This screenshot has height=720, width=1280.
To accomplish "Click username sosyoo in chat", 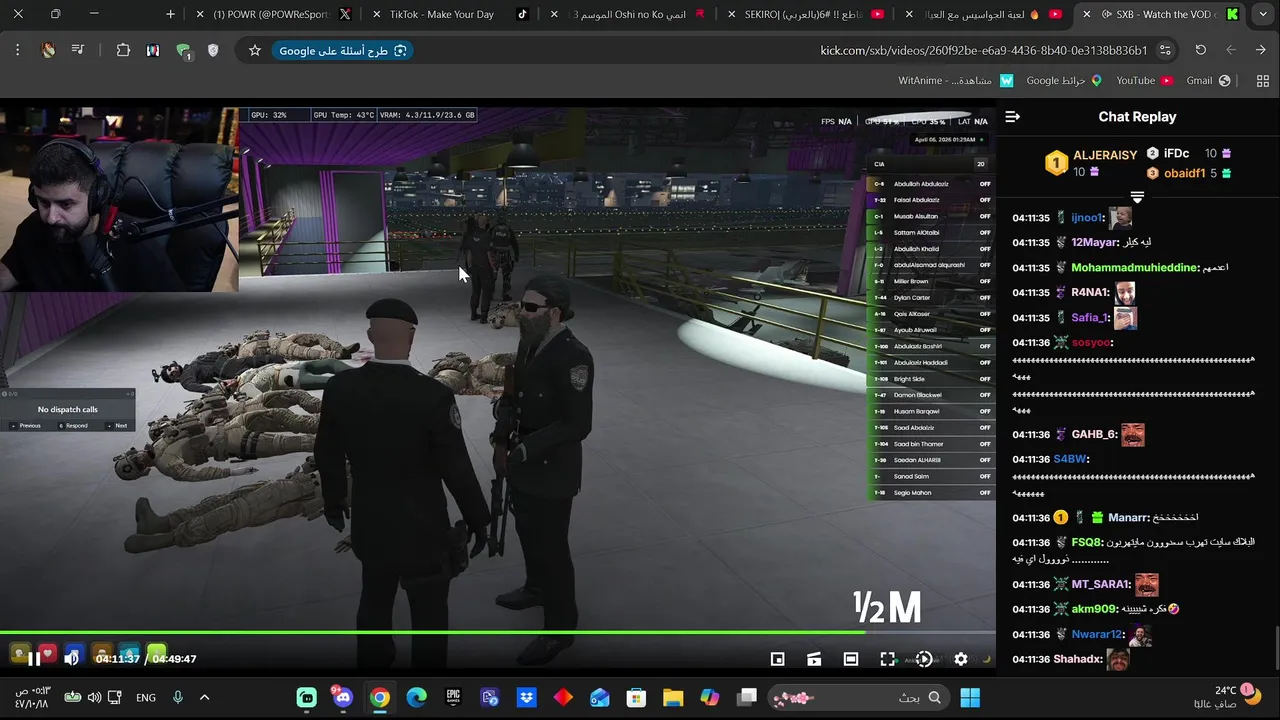I will 1091,343.
